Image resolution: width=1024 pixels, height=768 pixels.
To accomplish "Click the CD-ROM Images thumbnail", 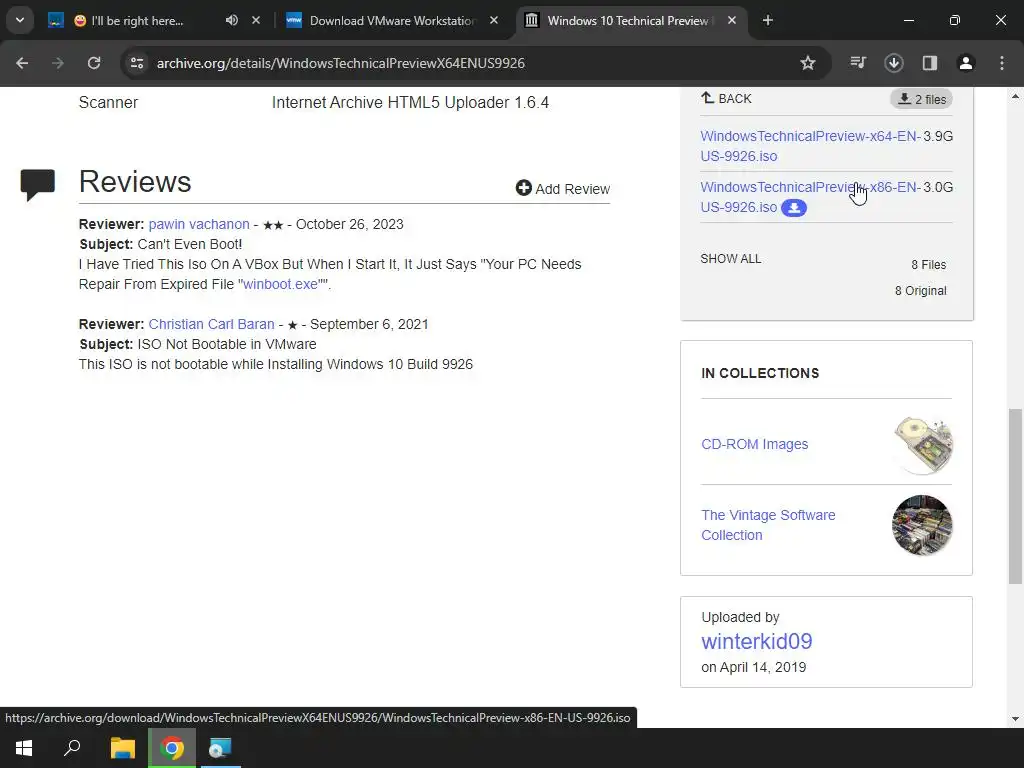I will click(x=923, y=445).
